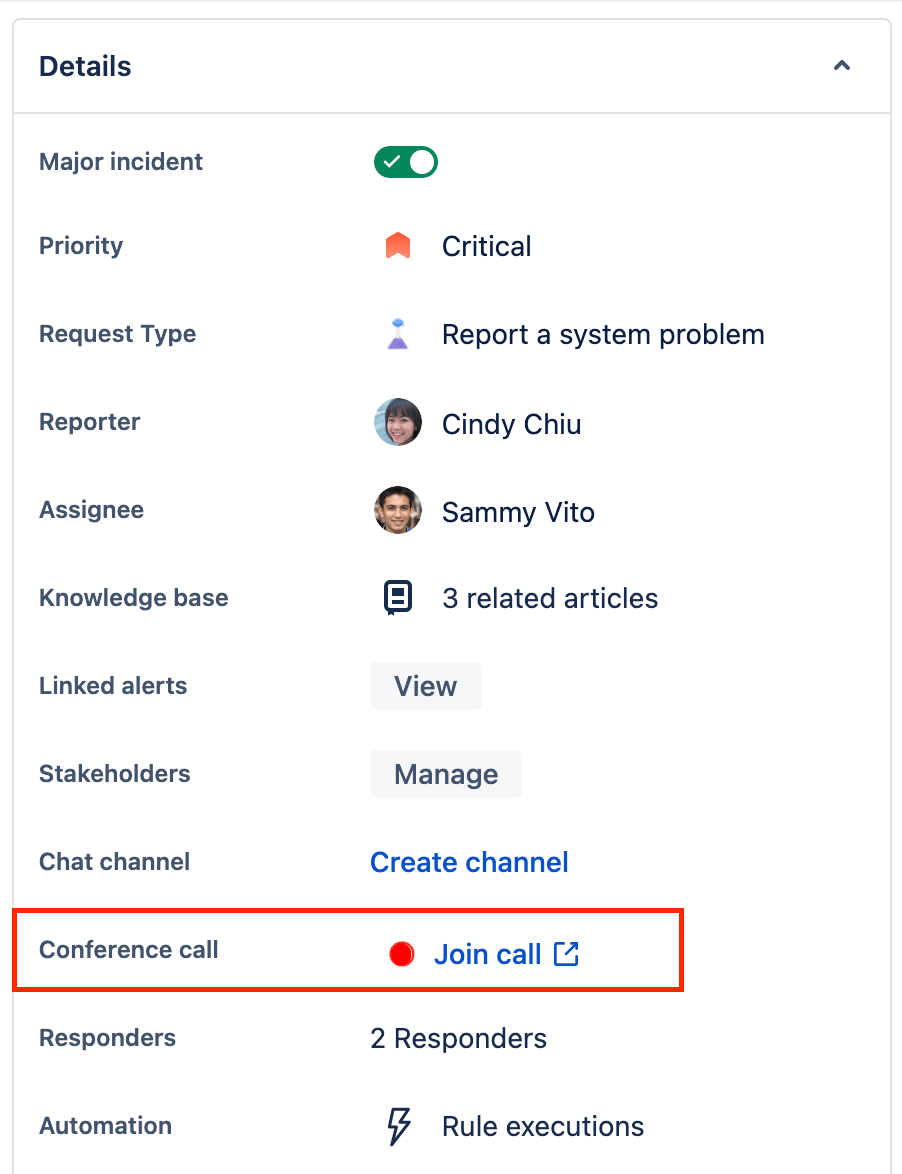View the linked alerts
The image size is (902, 1174).
pyautogui.click(x=425, y=686)
